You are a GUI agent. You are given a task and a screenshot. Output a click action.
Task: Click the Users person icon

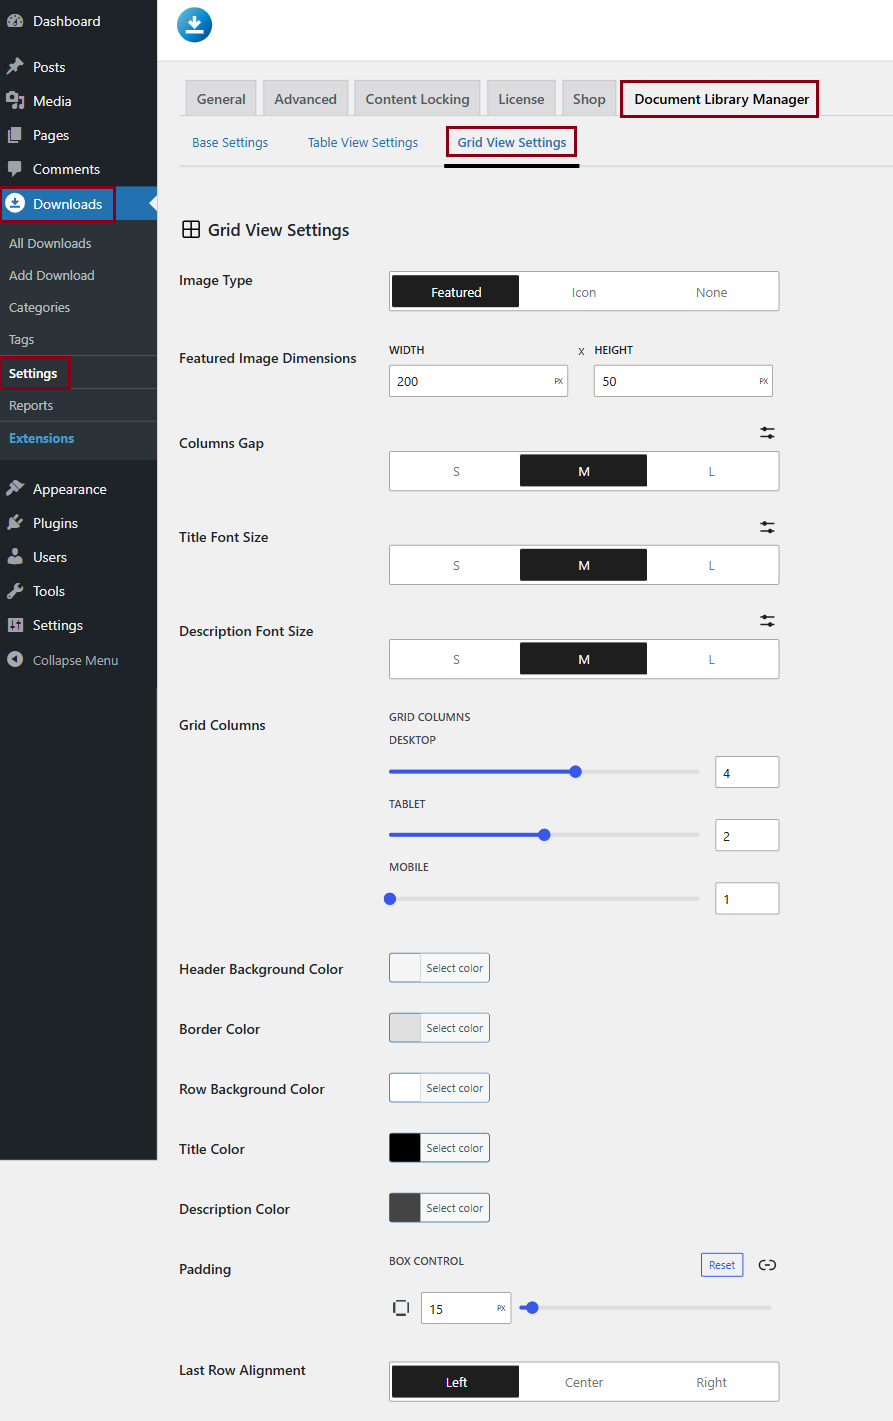[15, 557]
